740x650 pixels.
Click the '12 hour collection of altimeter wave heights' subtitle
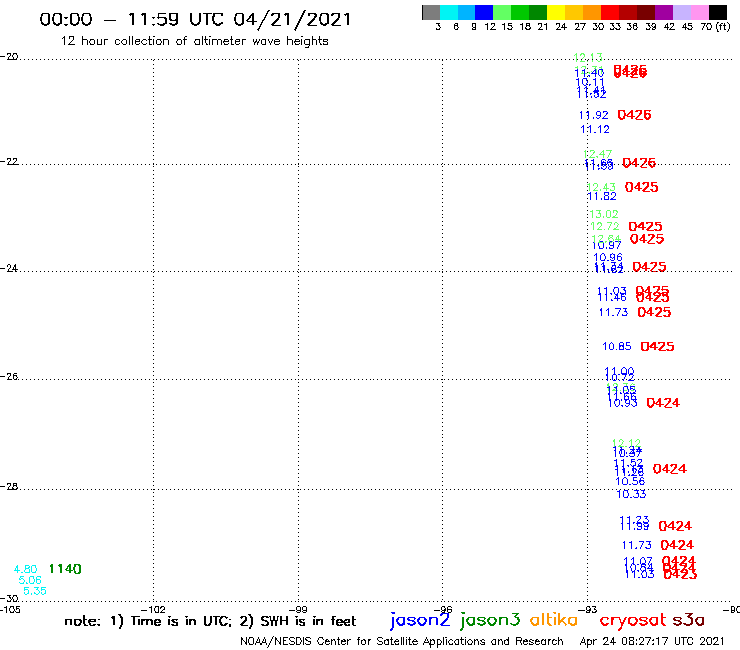[194, 41]
